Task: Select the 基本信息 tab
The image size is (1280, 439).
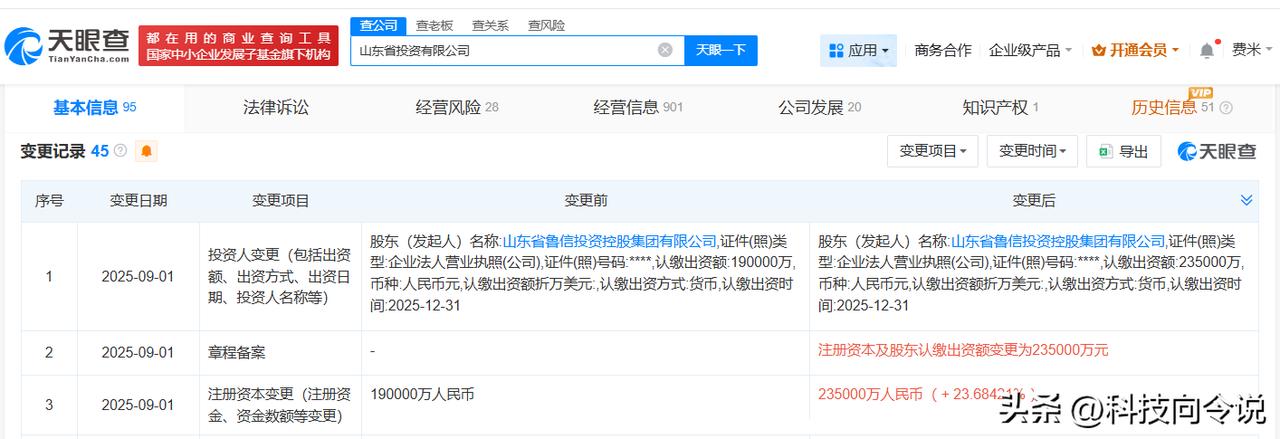Action: (94, 107)
